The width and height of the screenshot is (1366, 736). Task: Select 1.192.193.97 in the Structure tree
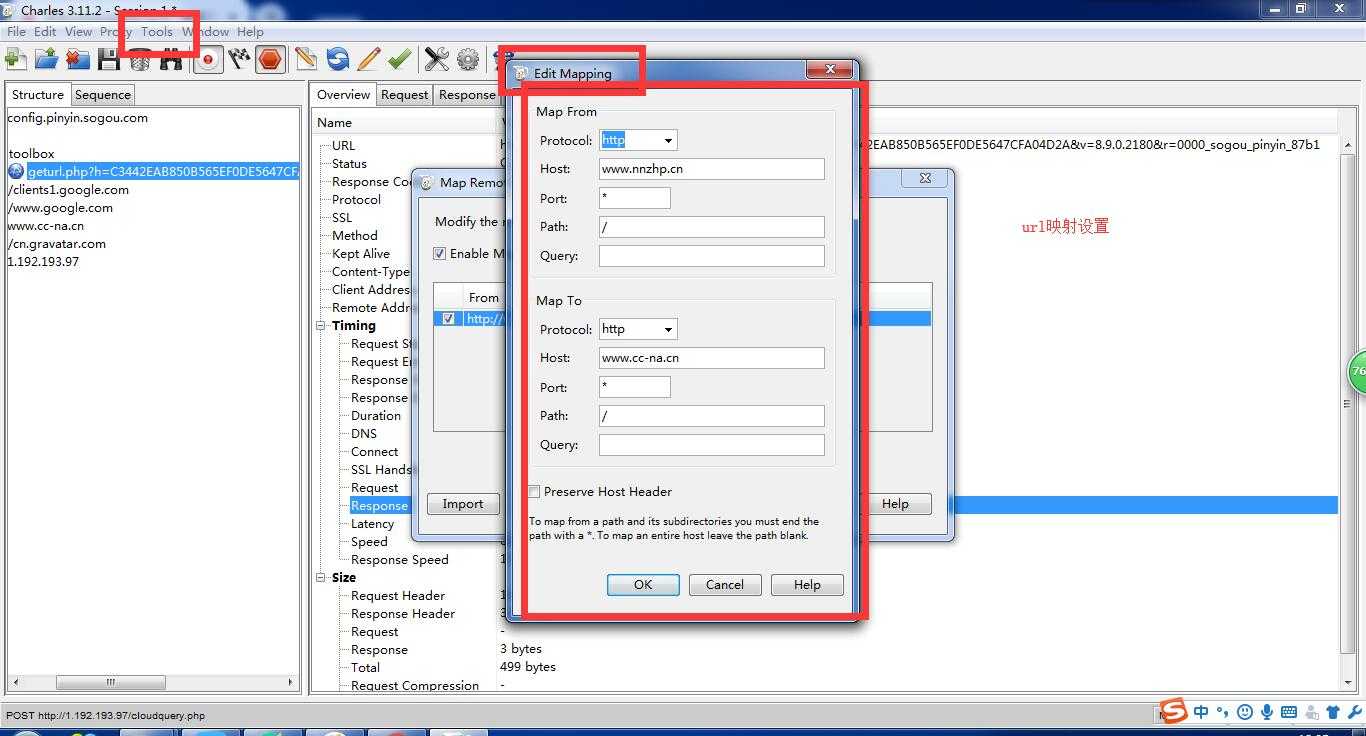coord(43,262)
